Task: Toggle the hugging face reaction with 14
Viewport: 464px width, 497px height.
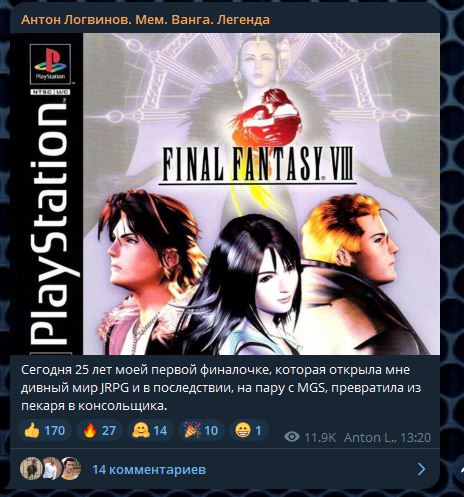Action: (x=150, y=430)
